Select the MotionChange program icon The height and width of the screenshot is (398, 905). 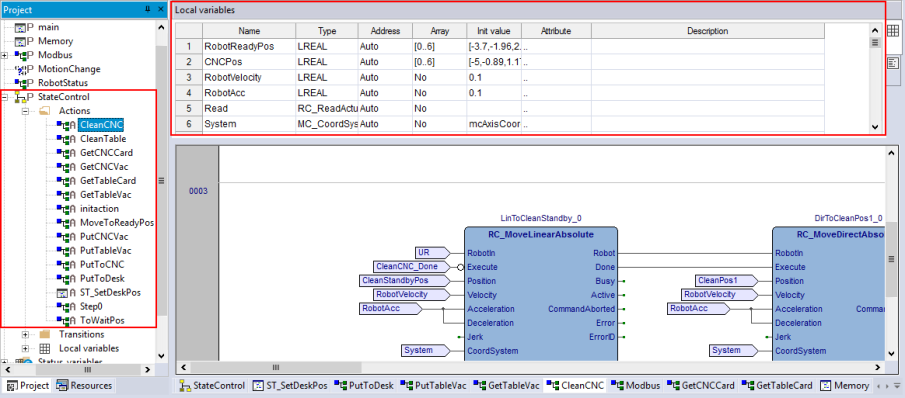(x=24, y=69)
